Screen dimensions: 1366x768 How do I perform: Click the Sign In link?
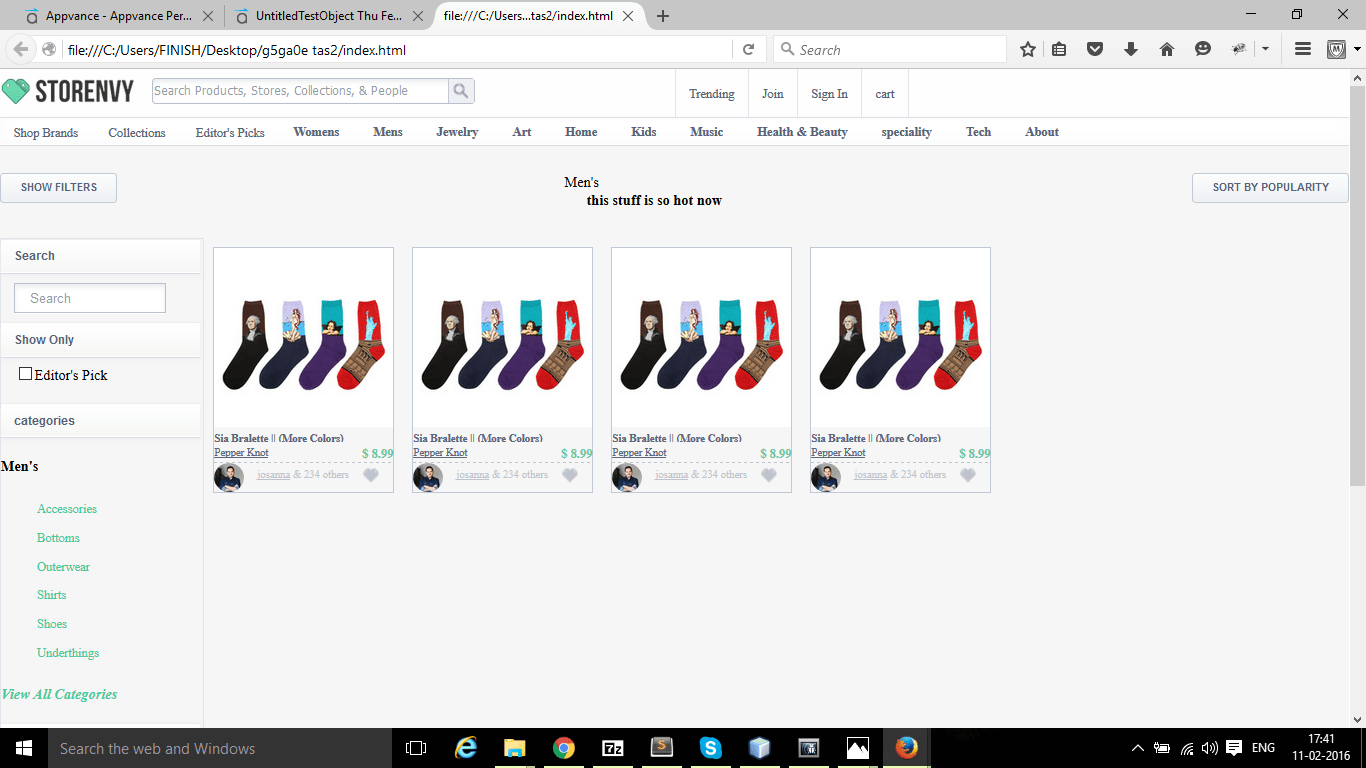[x=829, y=94]
